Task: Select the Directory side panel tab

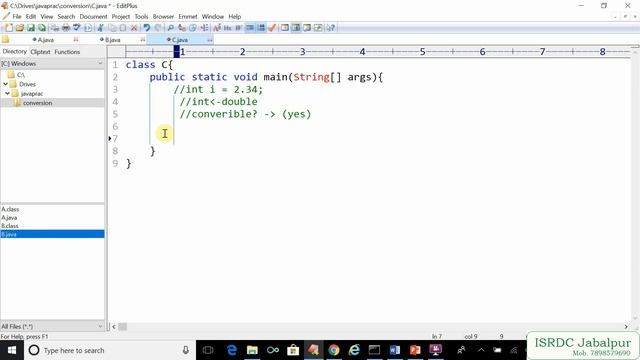Action: coord(14,51)
